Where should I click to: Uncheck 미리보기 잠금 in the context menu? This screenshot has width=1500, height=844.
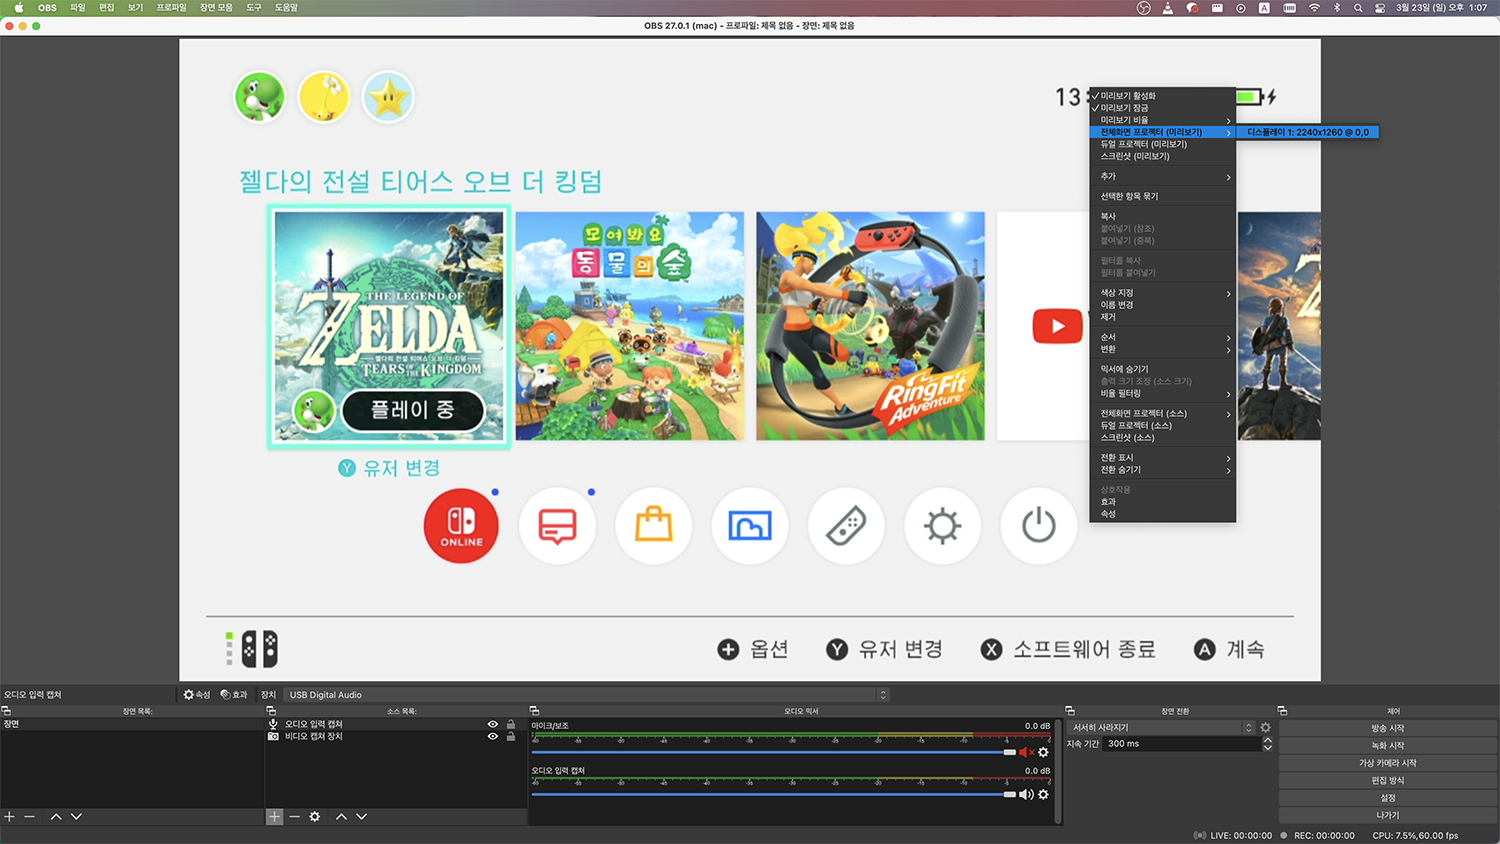click(x=1162, y=108)
